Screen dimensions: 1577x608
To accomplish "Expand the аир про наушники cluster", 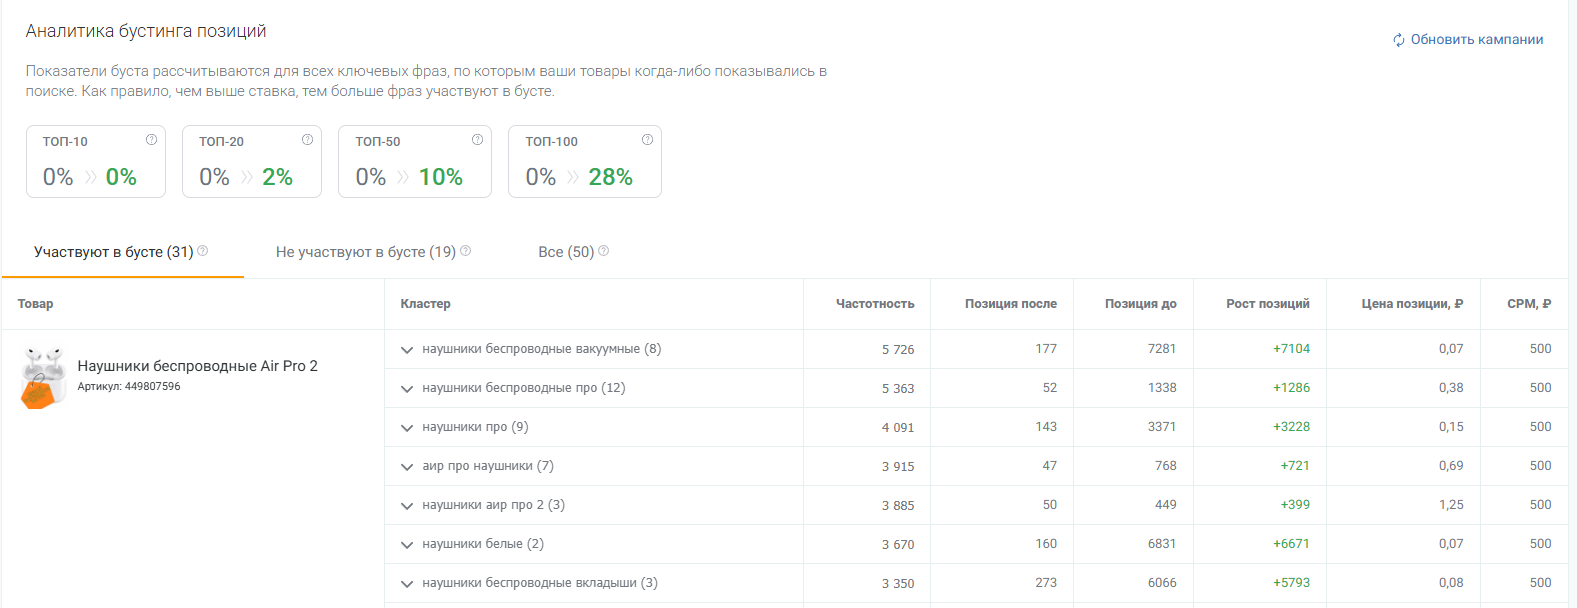I will click(407, 467).
